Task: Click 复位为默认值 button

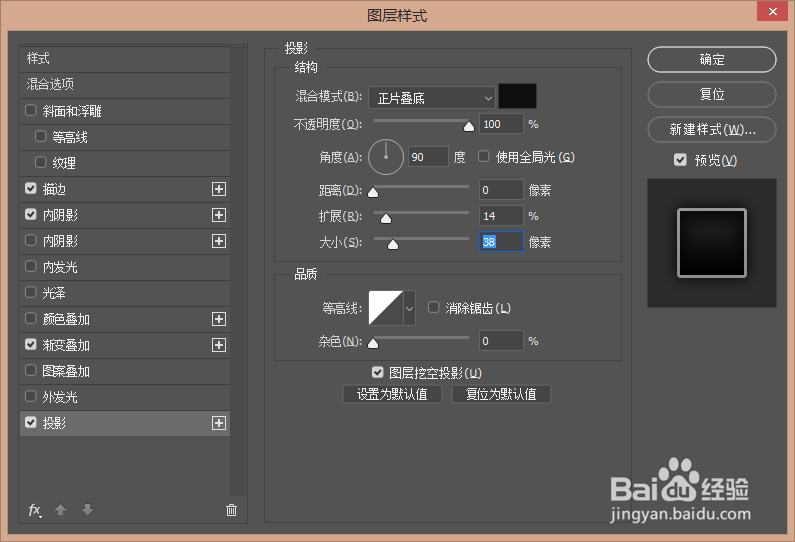Action: (x=501, y=394)
